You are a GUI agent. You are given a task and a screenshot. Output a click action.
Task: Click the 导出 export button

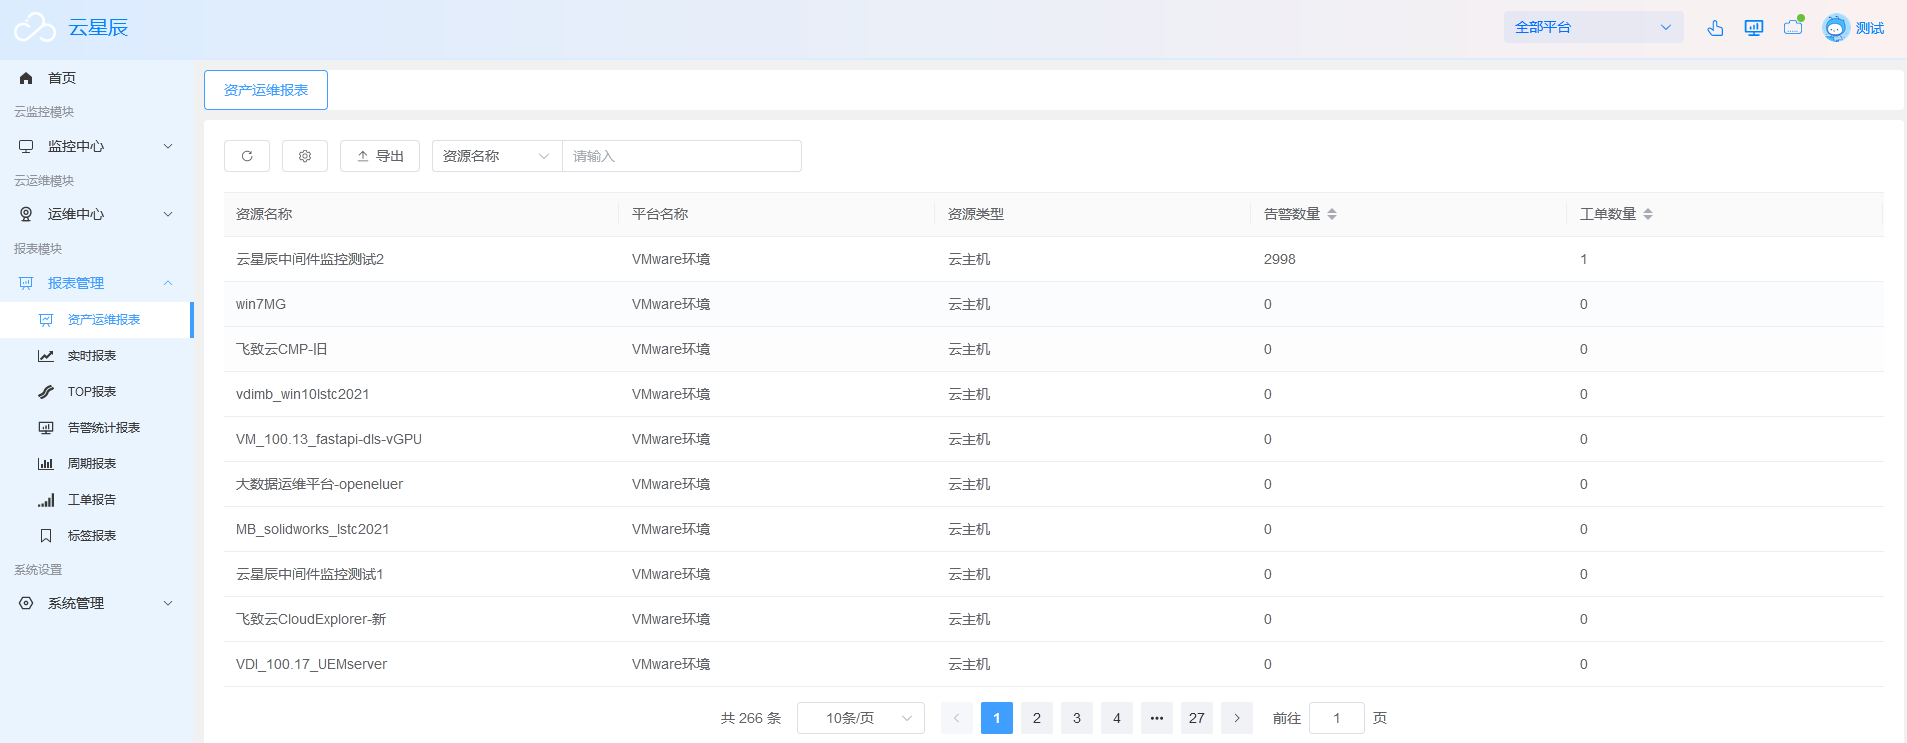click(380, 156)
